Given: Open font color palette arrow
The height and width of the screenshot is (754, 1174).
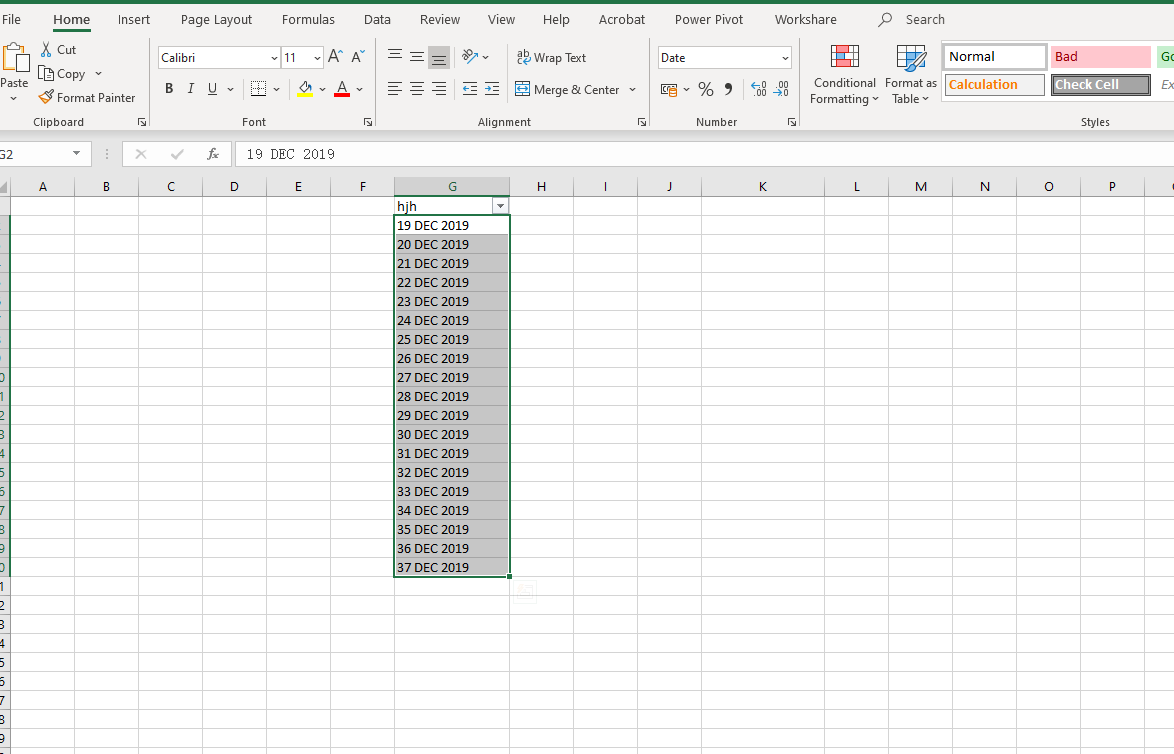Looking at the screenshot, I should click(x=359, y=89).
